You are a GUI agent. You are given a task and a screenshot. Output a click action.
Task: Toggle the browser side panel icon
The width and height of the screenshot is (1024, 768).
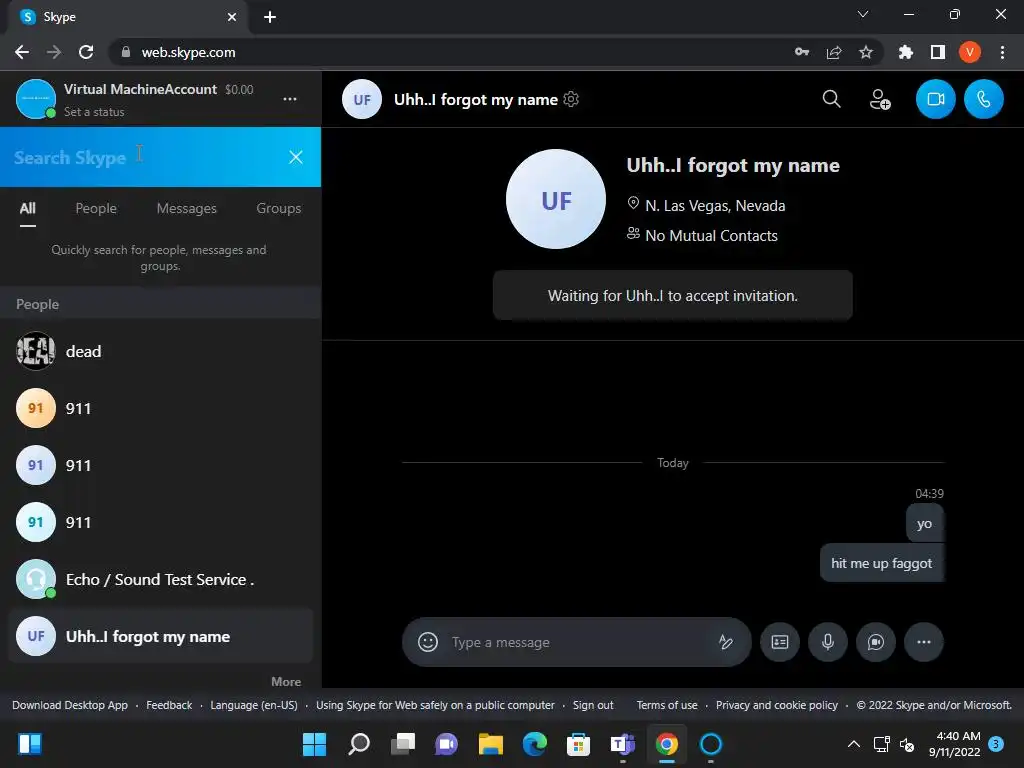(938, 52)
